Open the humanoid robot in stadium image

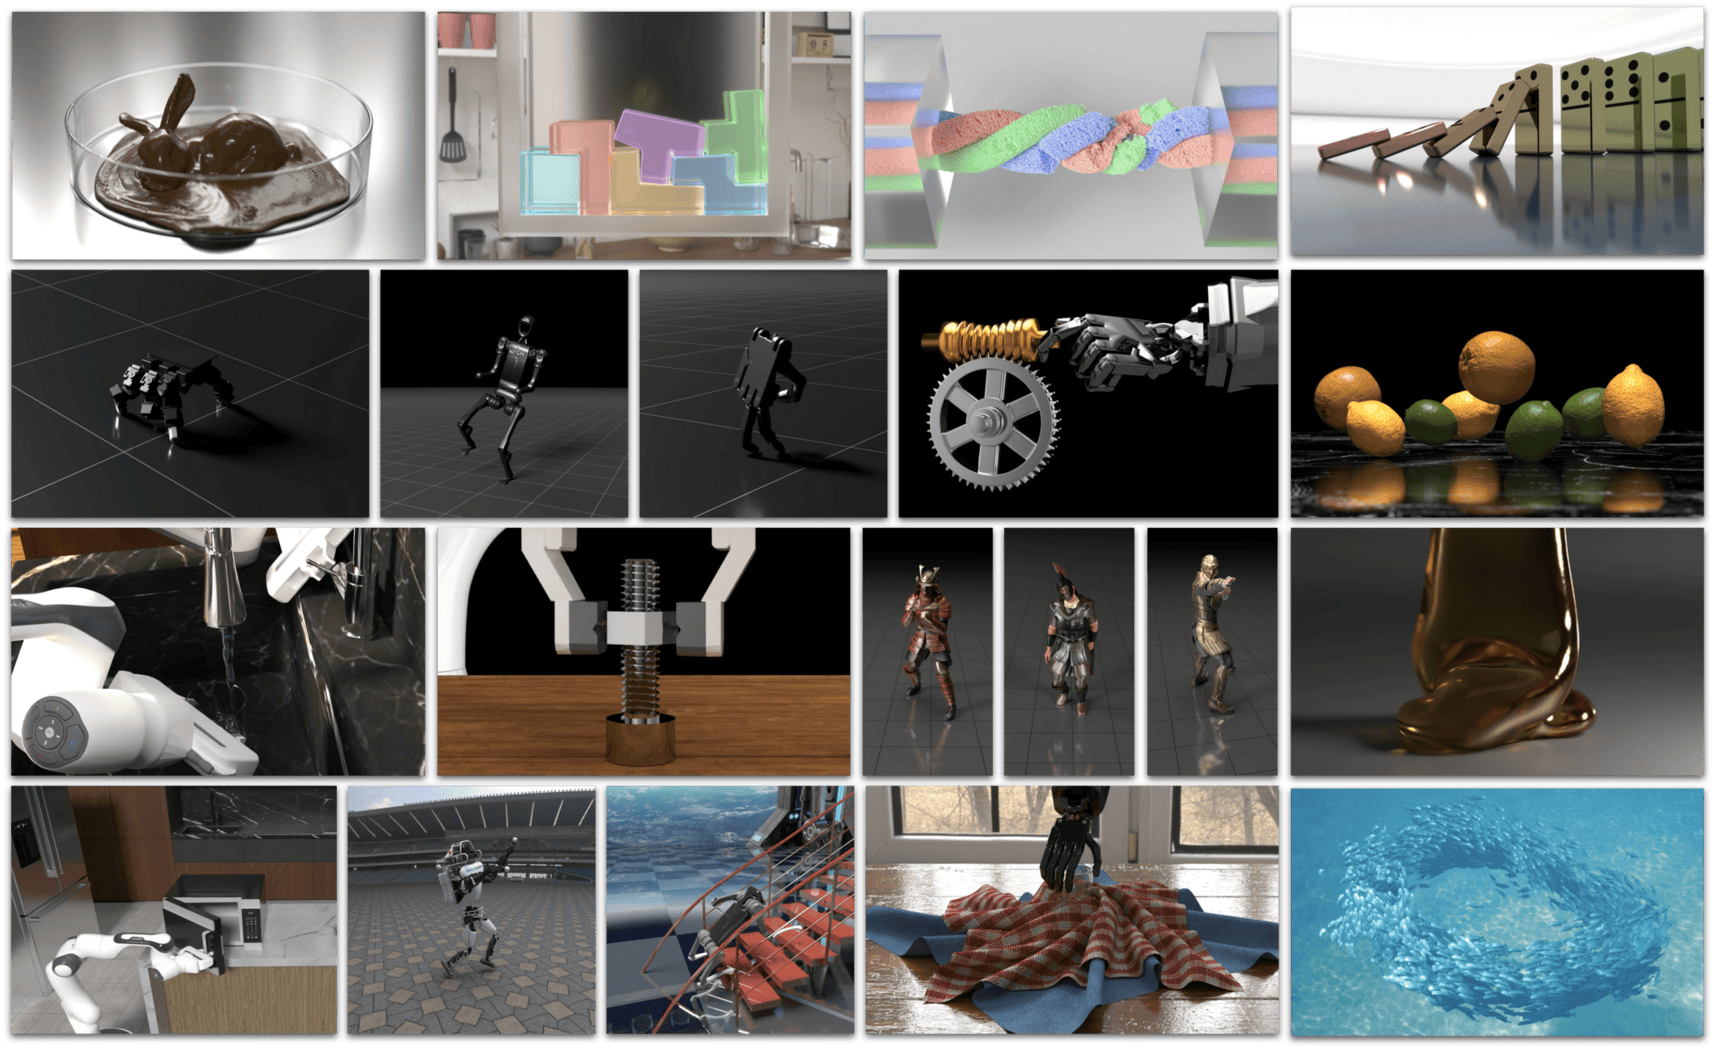[471, 910]
